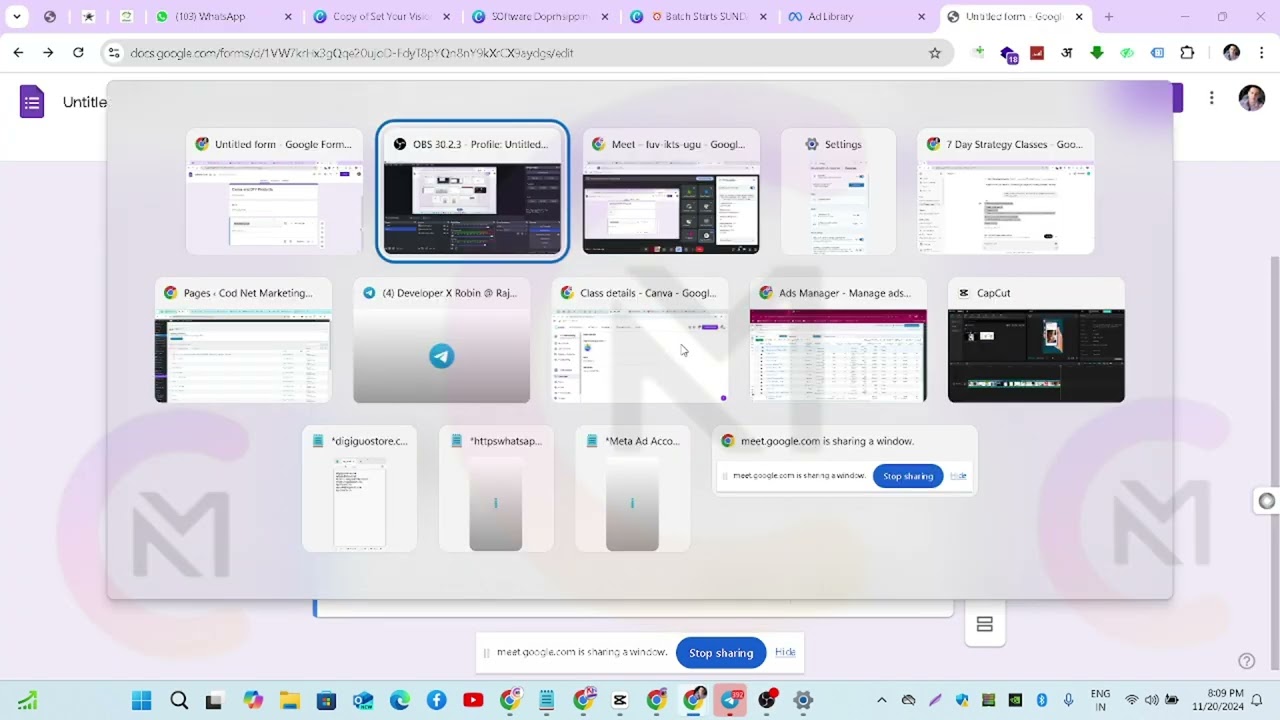
Task: Open the Facebook taskbar icon
Action: pyautogui.click(x=437, y=701)
